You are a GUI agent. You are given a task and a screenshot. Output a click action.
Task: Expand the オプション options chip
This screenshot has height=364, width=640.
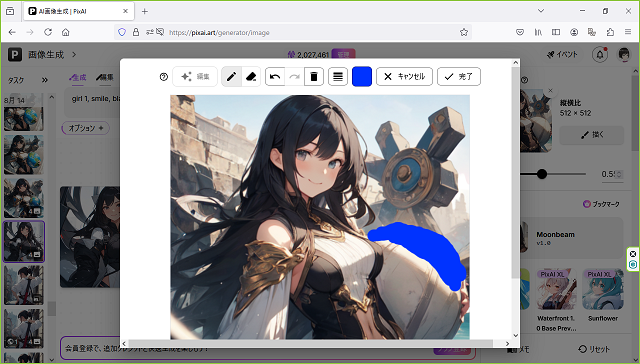point(85,128)
